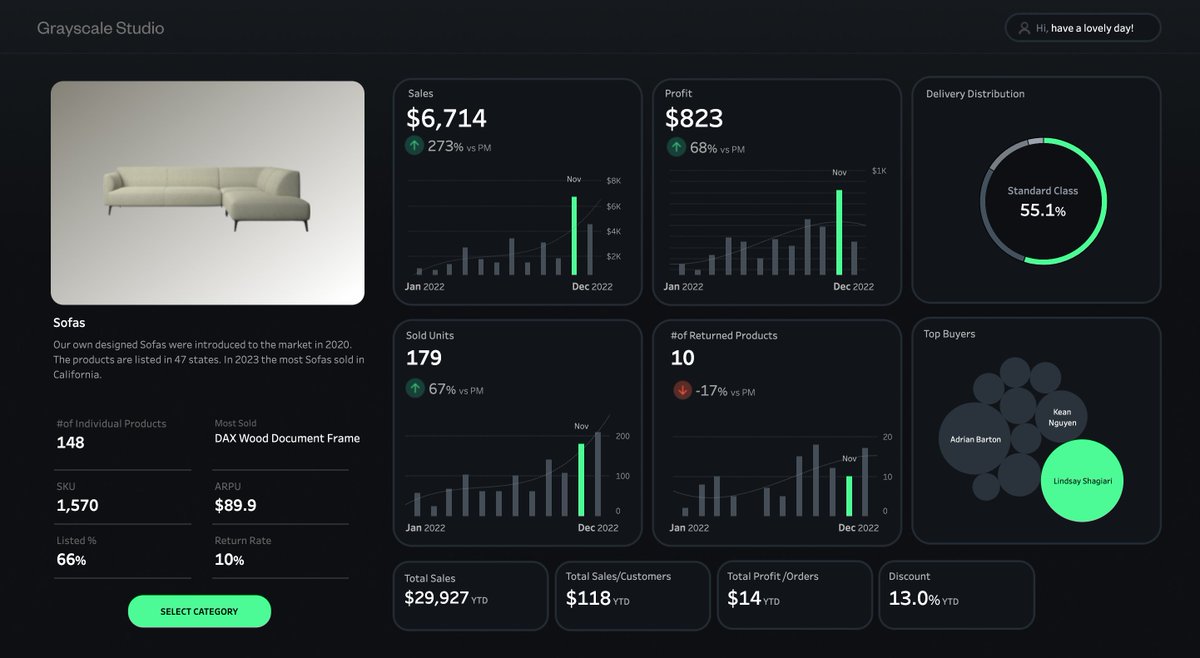Click the Sofas category heading
Viewport: 1200px width, 658px height.
(x=69, y=323)
